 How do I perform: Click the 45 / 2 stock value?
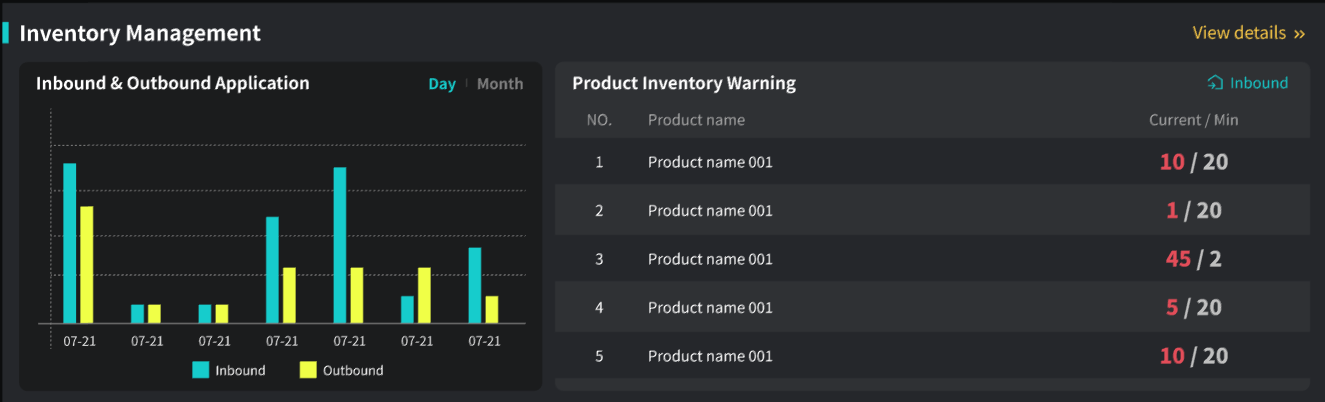(x=1193, y=259)
